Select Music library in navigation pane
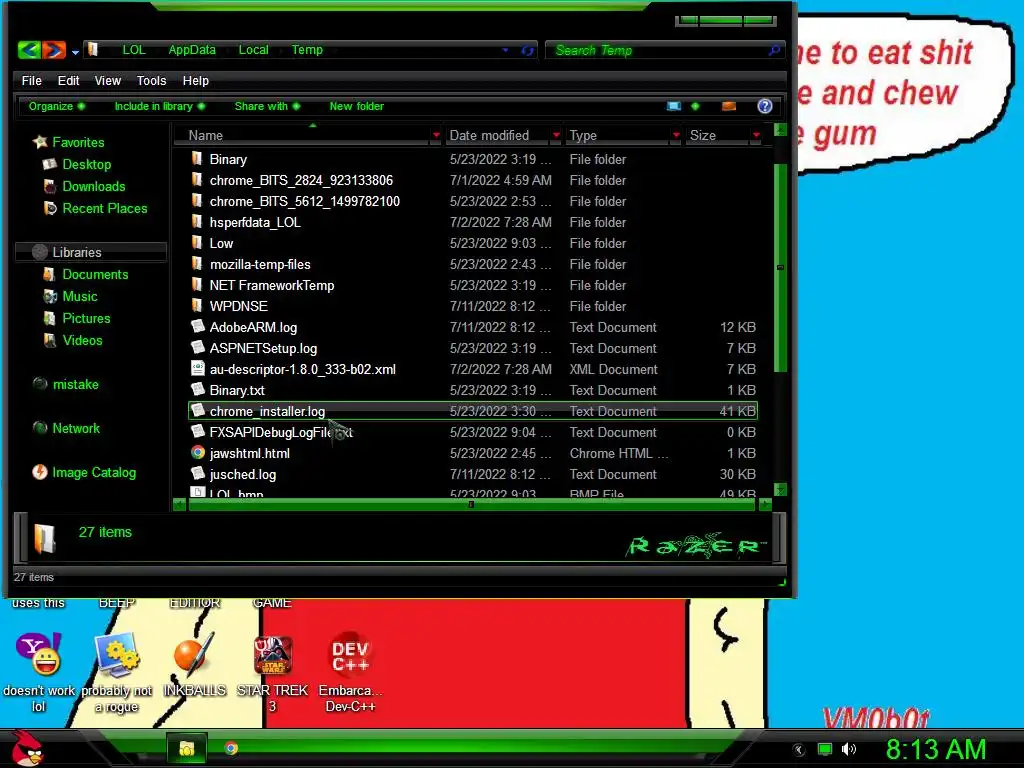This screenshot has height=768, width=1024. (71, 296)
